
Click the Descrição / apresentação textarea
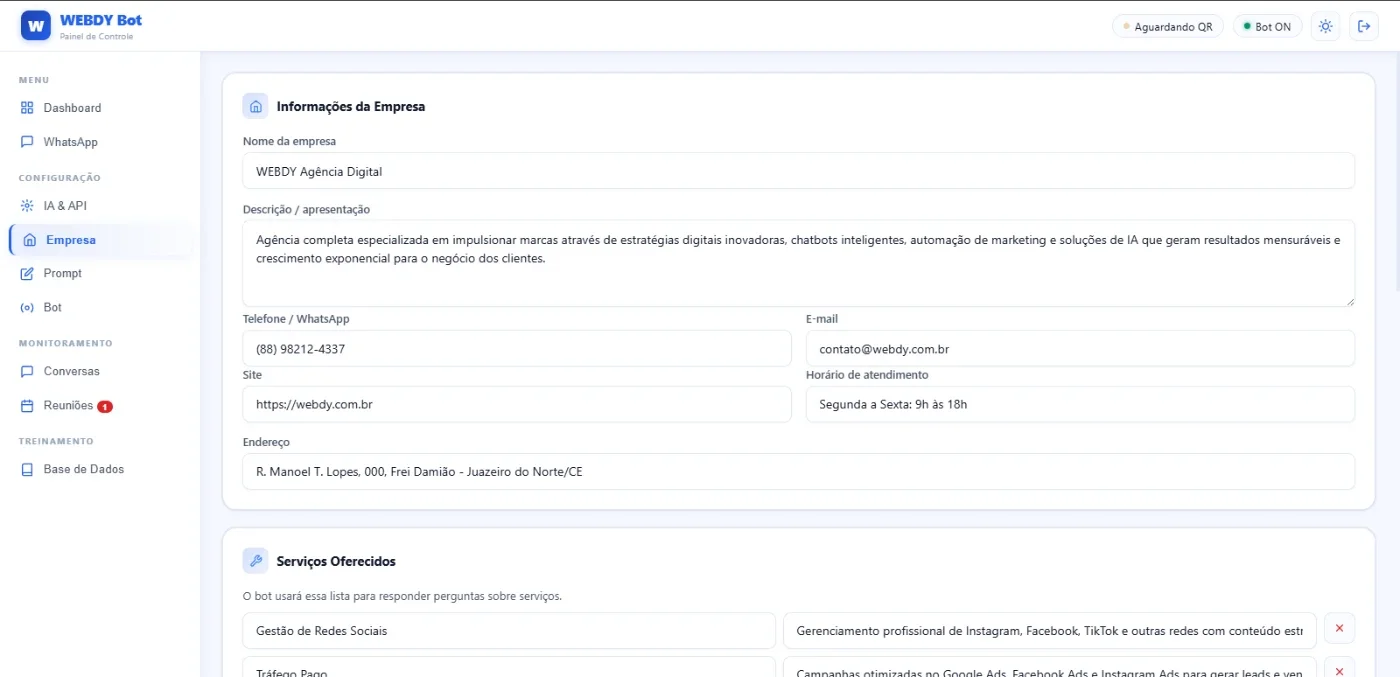pos(798,263)
